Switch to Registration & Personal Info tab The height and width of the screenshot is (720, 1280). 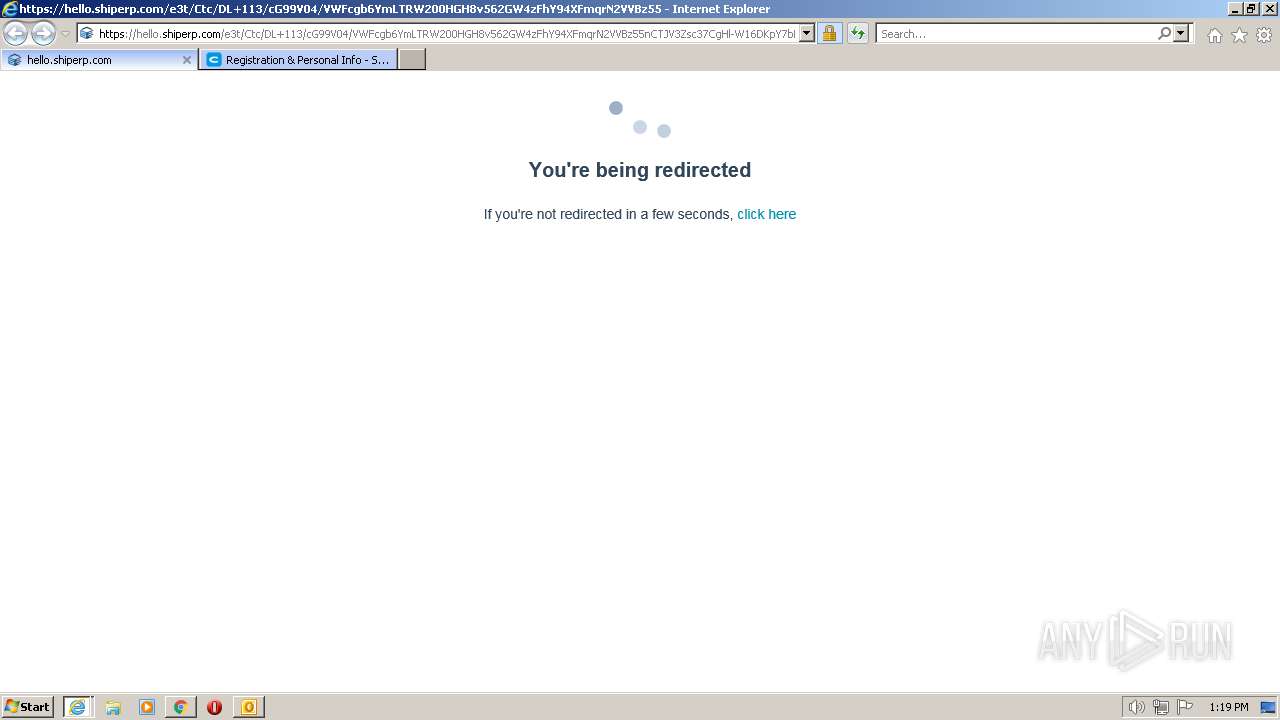298,60
